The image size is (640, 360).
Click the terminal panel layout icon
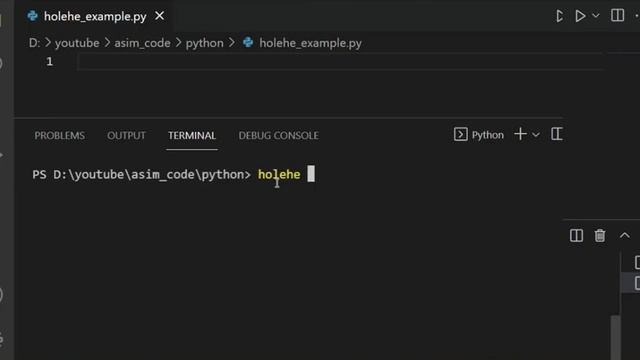click(557, 134)
